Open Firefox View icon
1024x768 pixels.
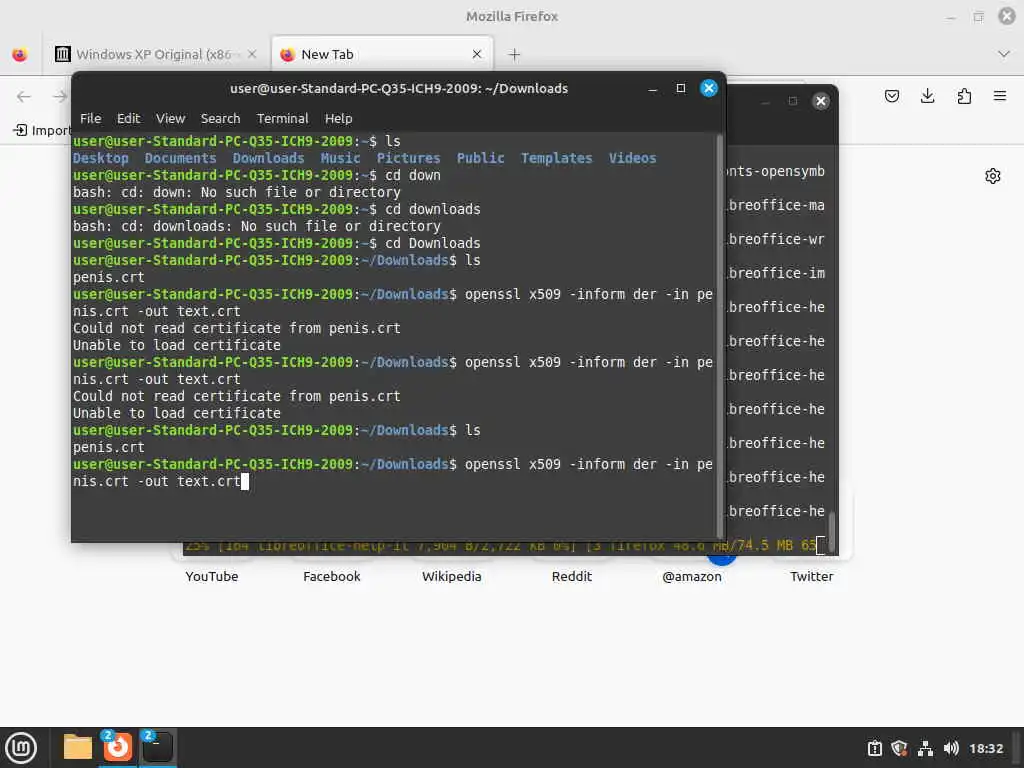pyautogui.click(x=20, y=55)
